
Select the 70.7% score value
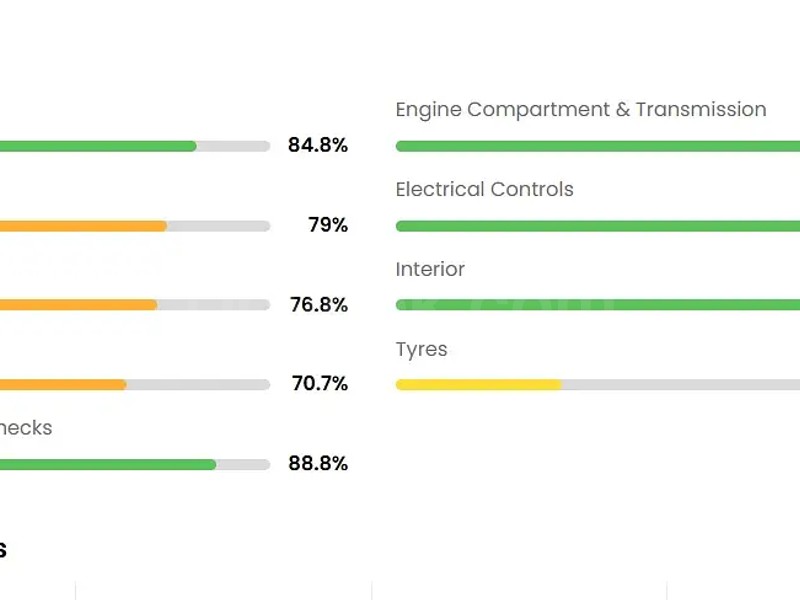pyautogui.click(x=320, y=384)
